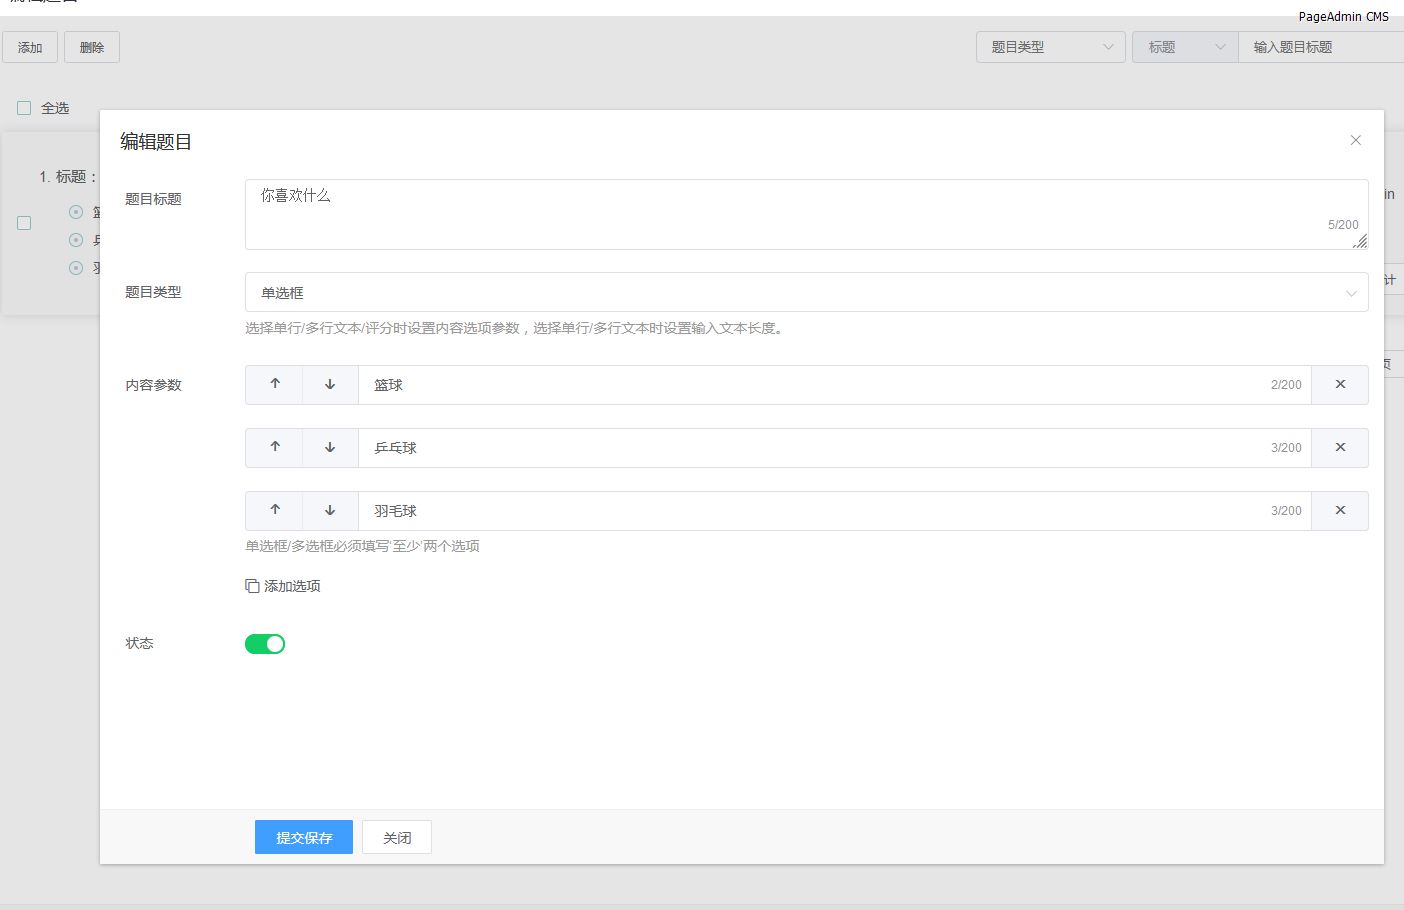
Task: Click 关闭 button
Action: (x=397, y=838)
